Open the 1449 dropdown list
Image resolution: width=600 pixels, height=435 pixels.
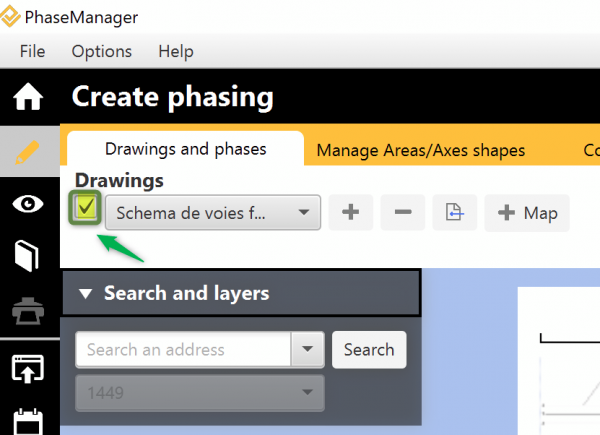coord(198,393)
